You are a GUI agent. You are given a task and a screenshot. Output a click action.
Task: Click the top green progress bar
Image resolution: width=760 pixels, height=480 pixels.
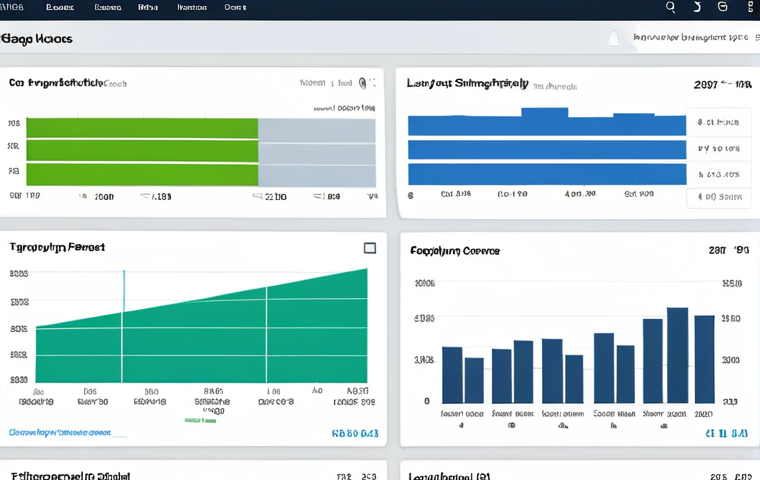pyautogui.click(x=142, y=128)
